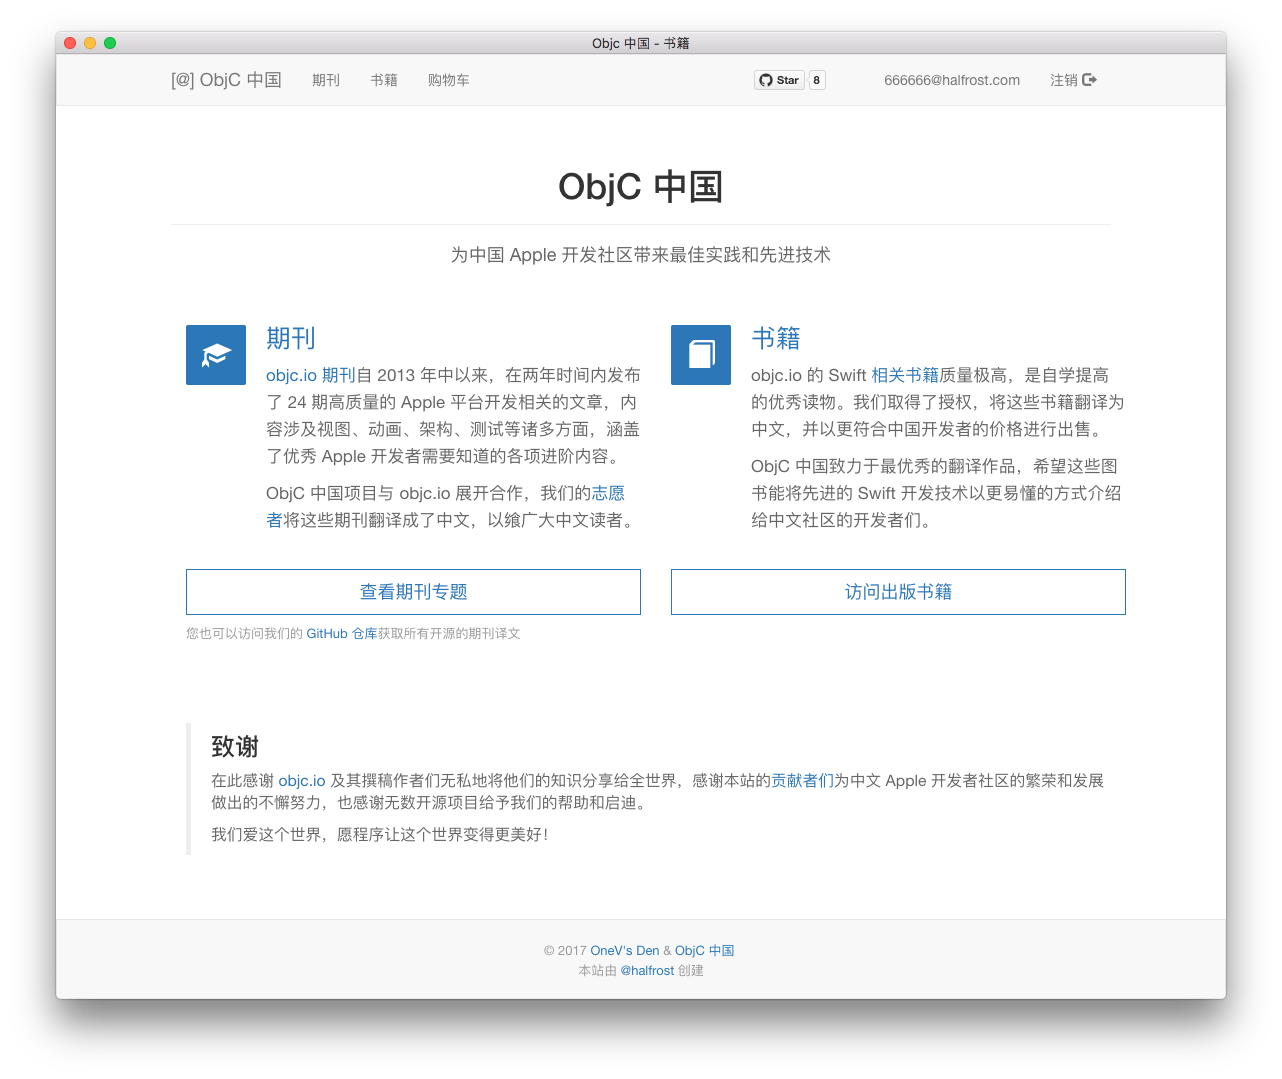Open OneV's Den footer link
The width and height of the screenshot is (1282, 1079).
point(625,951)
